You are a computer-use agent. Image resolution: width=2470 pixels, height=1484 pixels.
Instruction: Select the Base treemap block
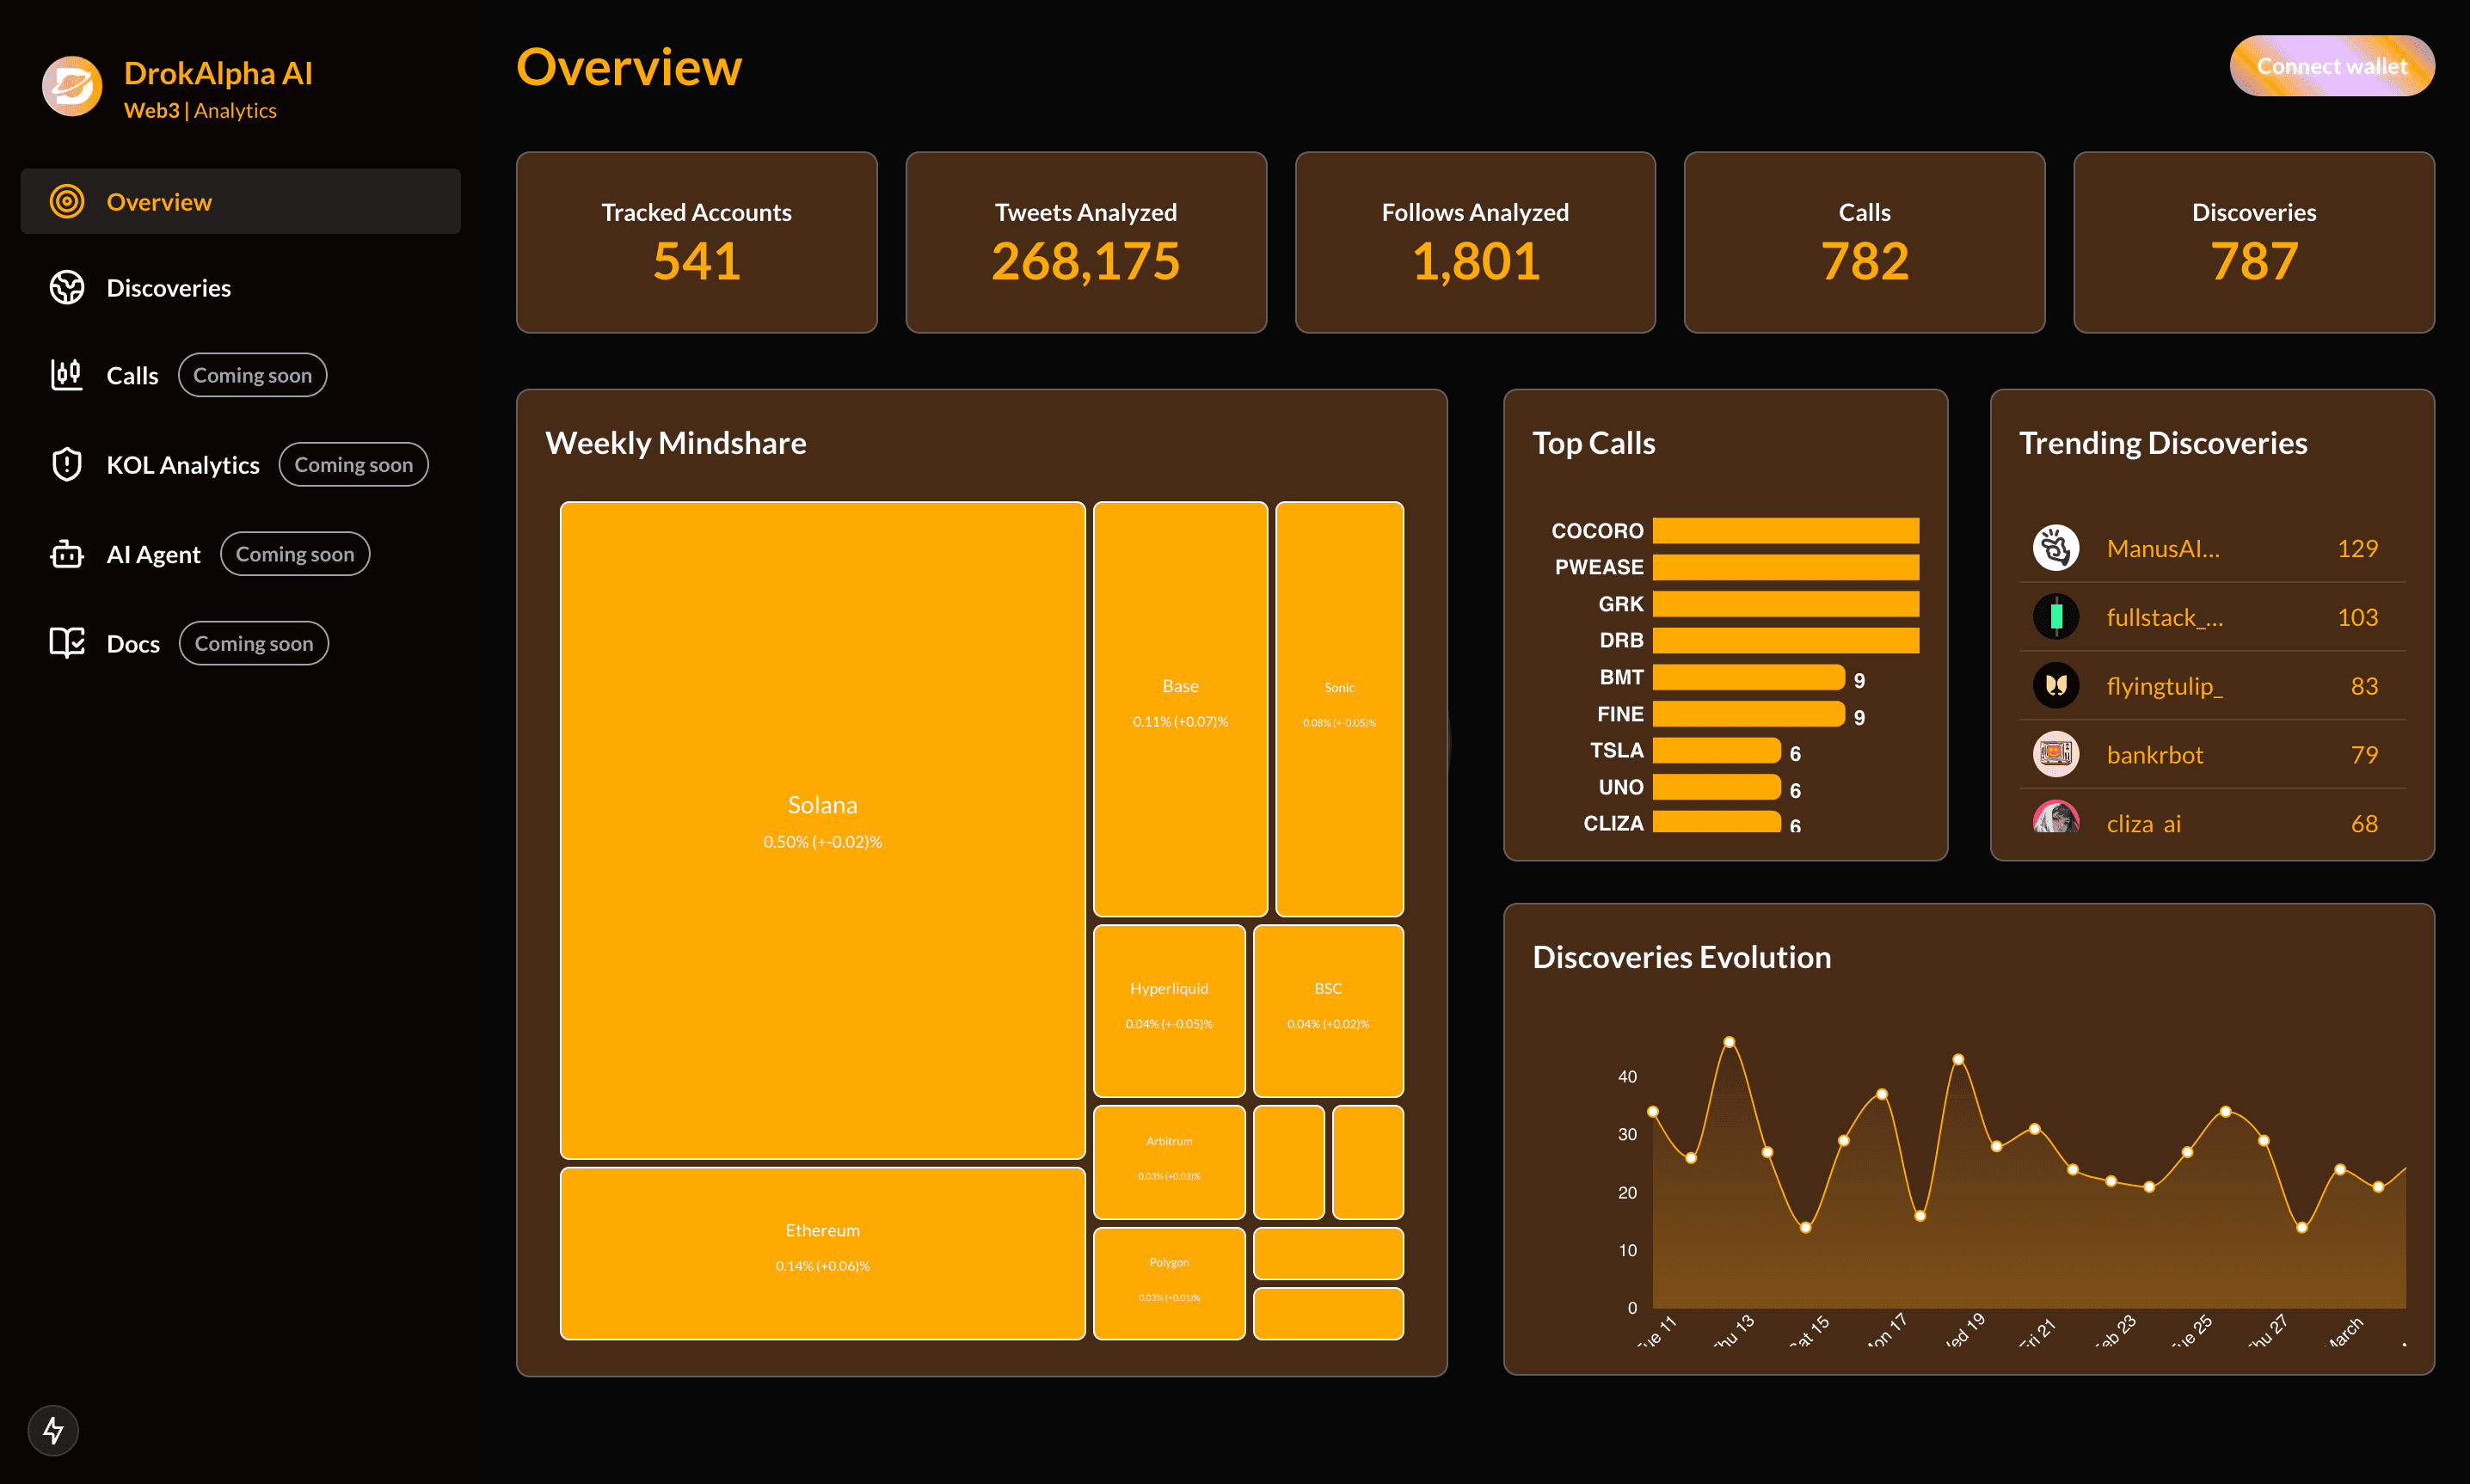pos(1180,709)
